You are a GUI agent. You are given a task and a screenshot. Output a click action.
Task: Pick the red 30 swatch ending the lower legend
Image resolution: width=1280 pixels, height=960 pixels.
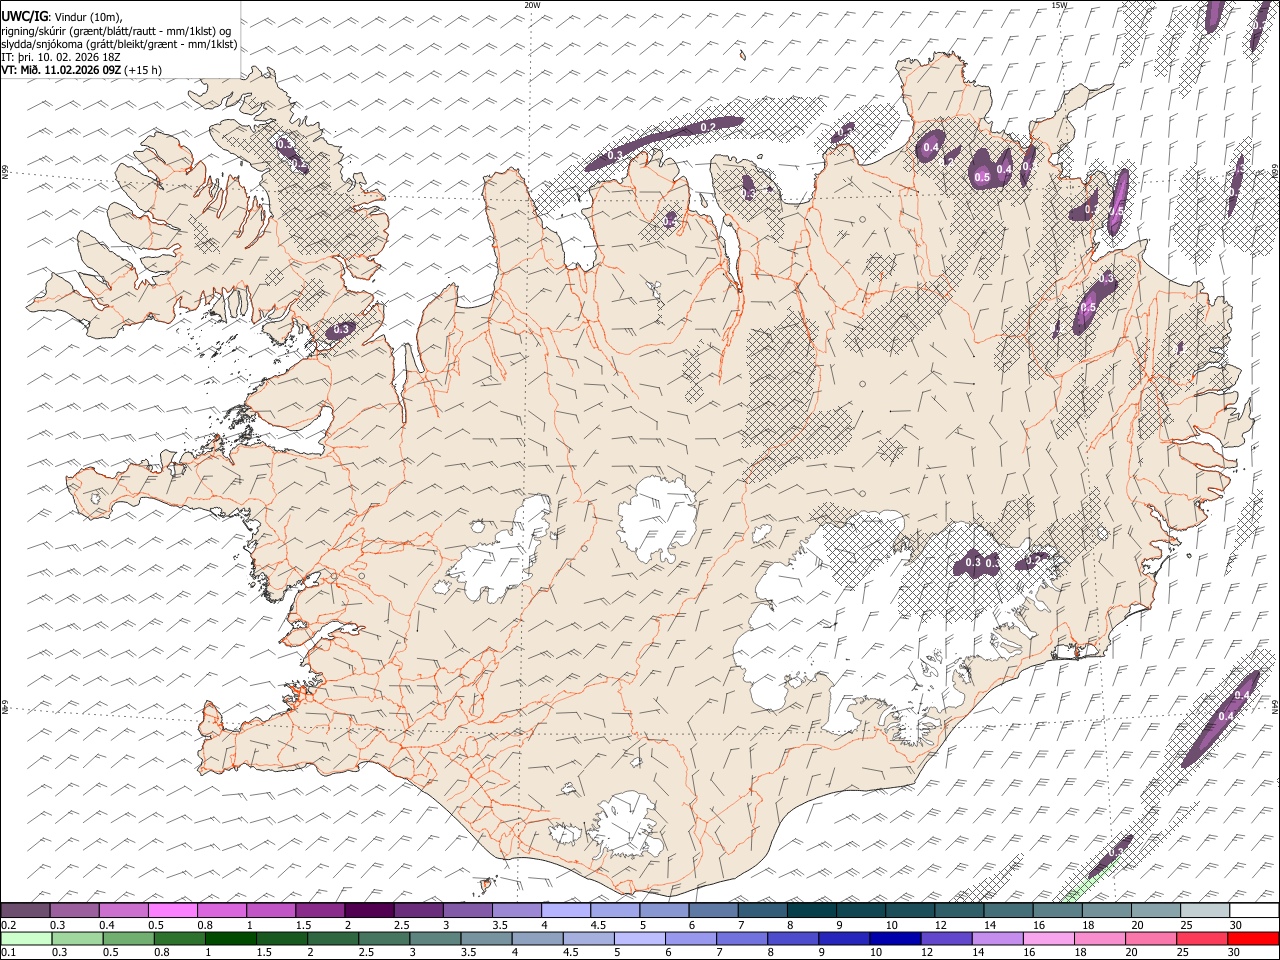click(x=1253, y=939)
